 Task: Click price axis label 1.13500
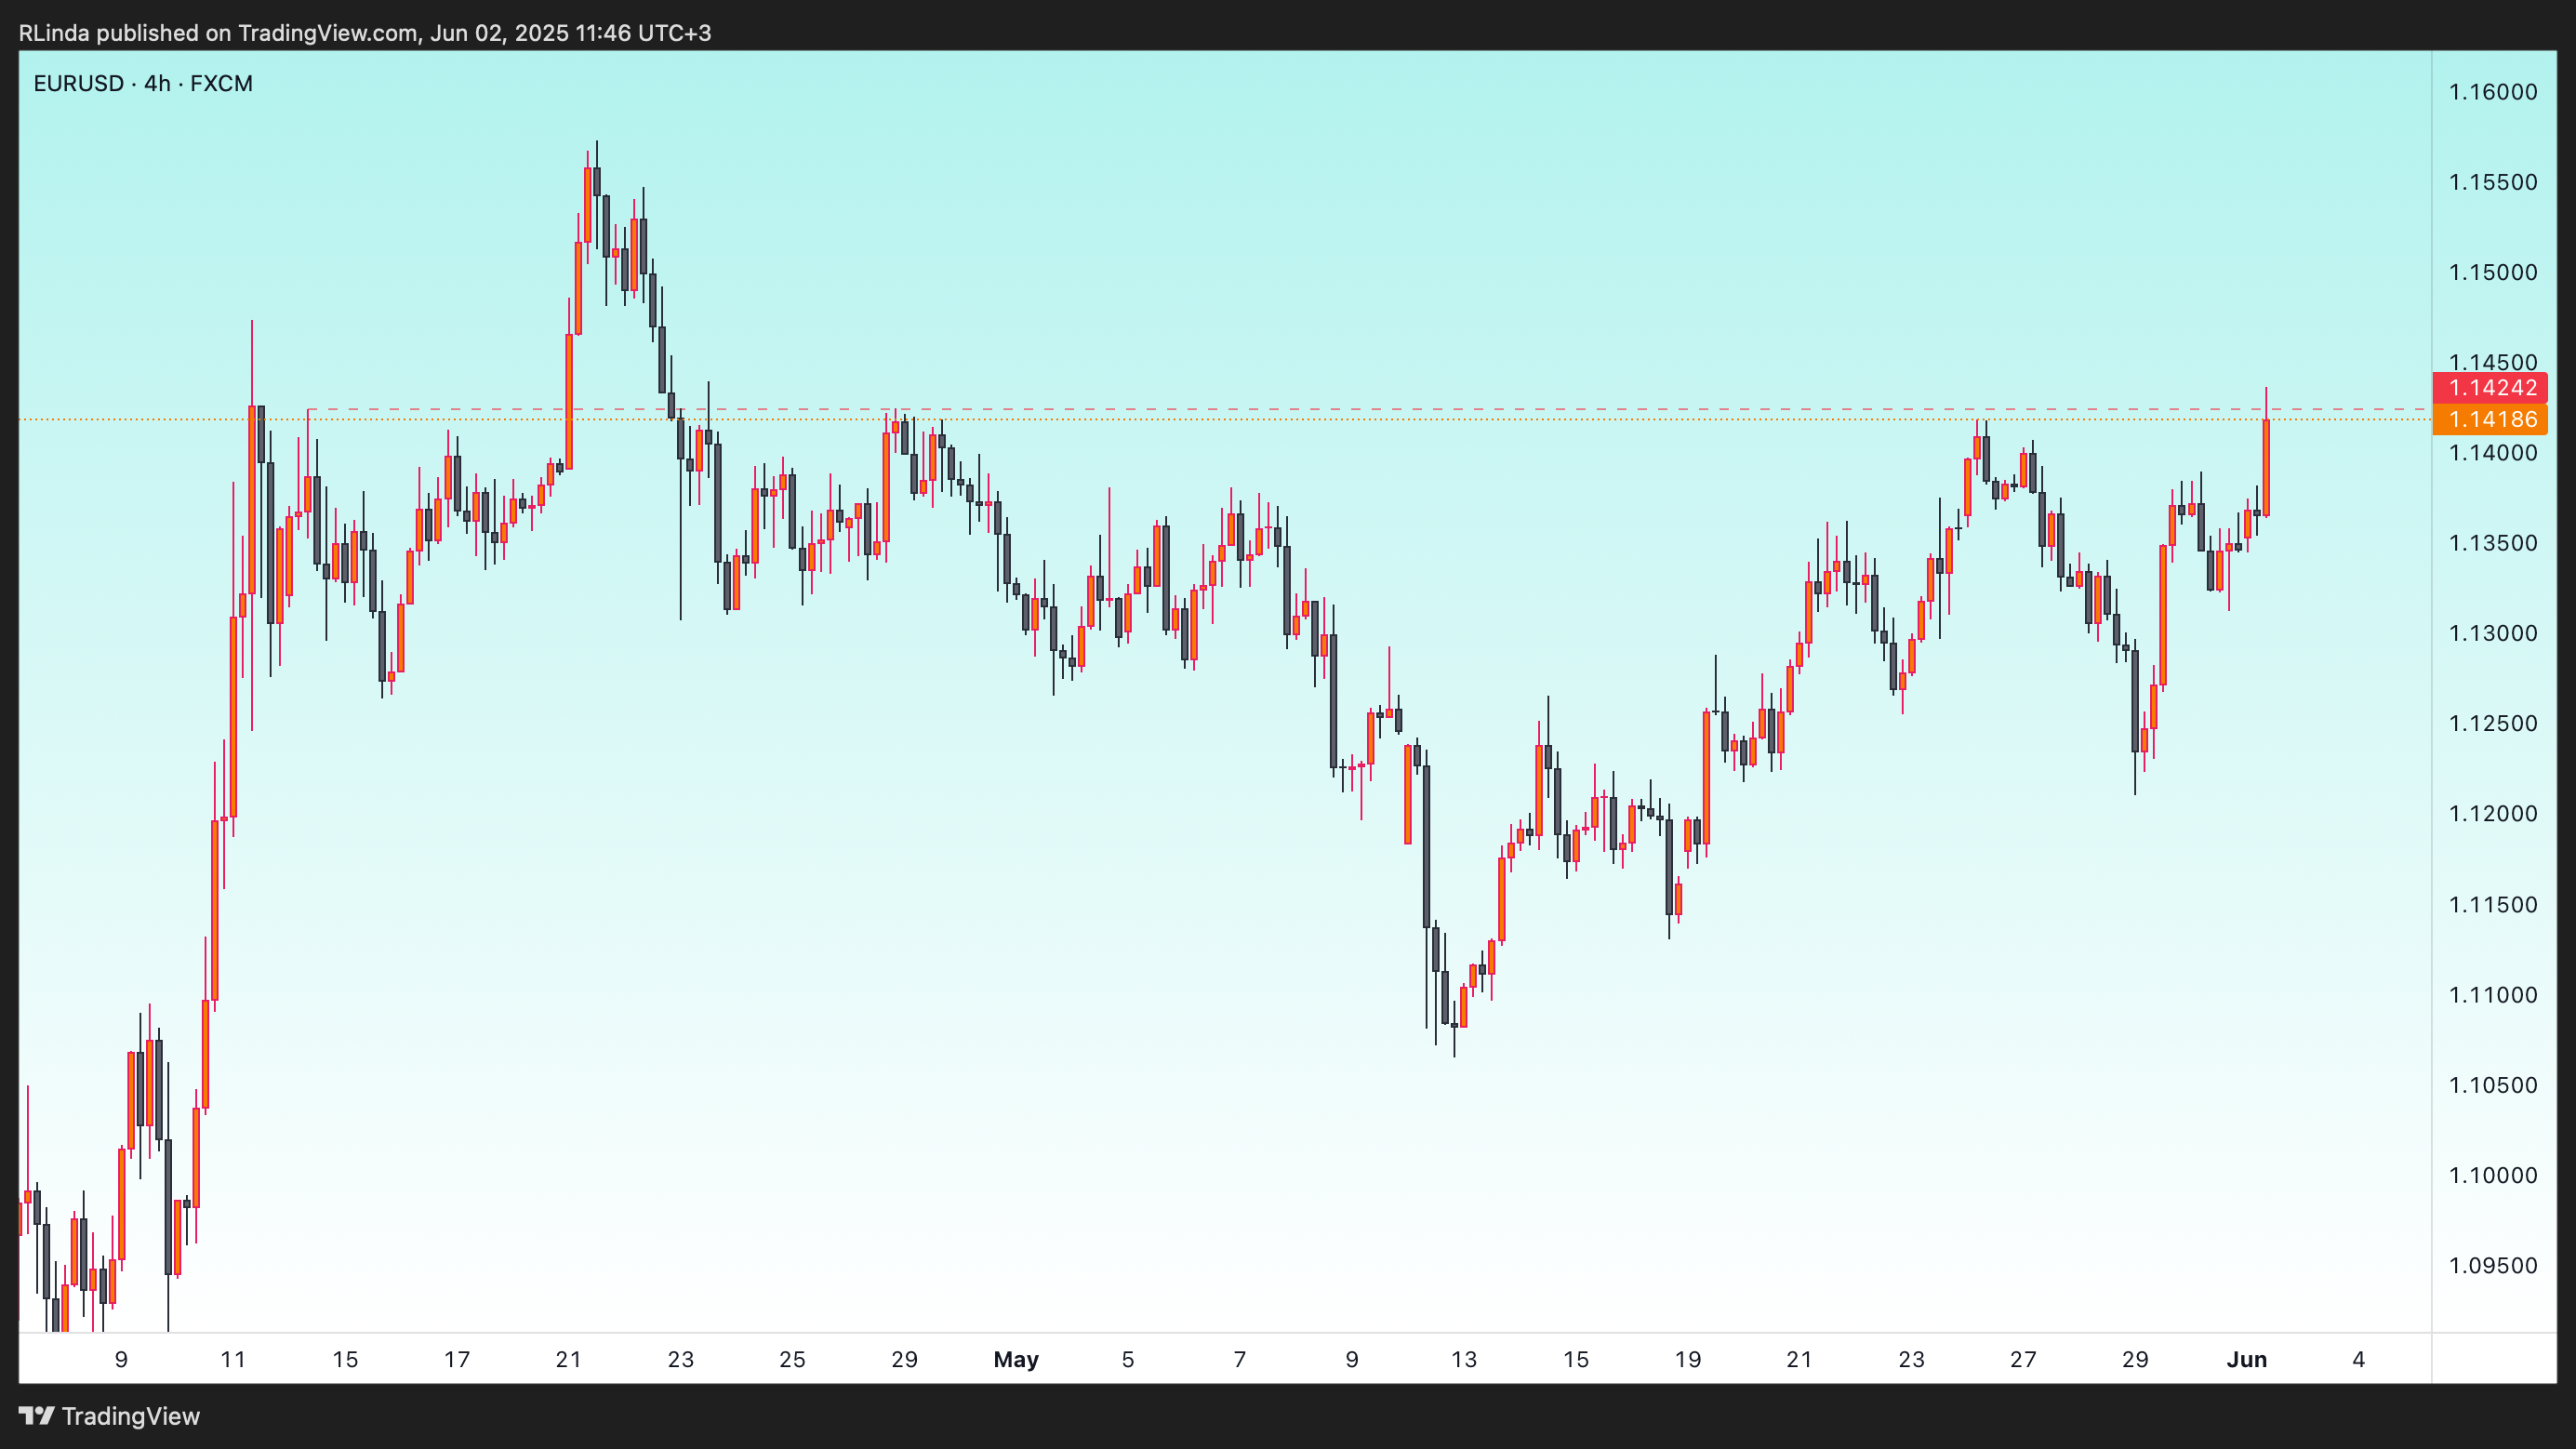tap(2492, 543)
